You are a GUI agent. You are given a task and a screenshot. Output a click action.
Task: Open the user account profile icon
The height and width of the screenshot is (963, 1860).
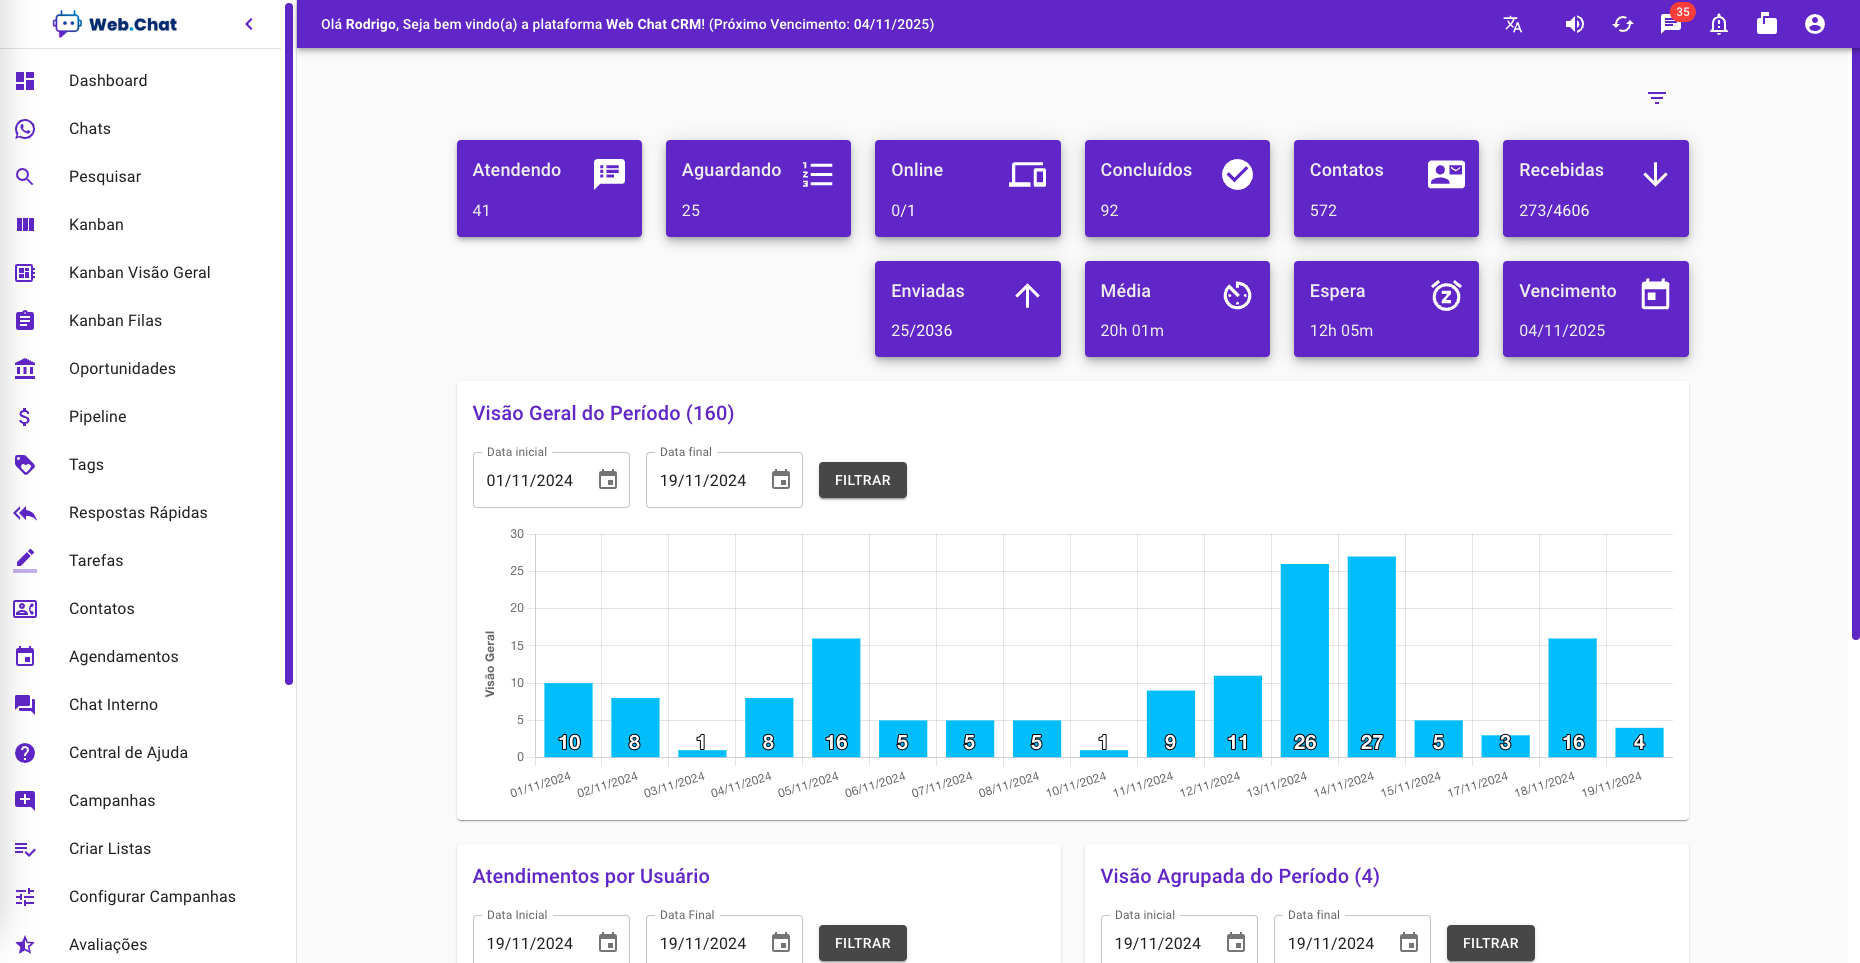[x=1815, y=24]
